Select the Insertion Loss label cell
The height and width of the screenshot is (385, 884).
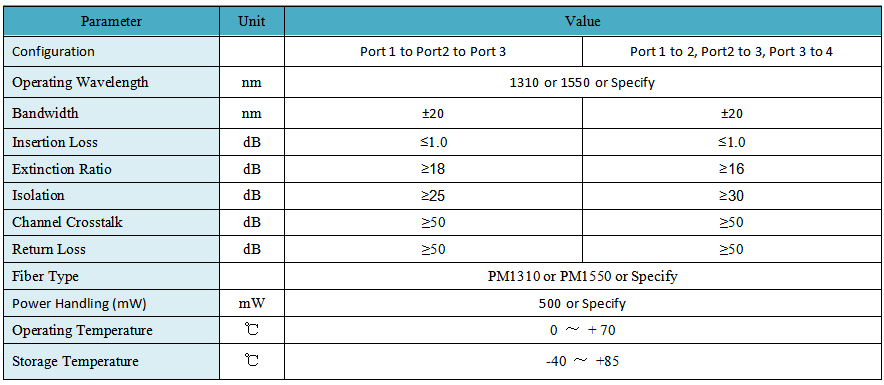111,142
